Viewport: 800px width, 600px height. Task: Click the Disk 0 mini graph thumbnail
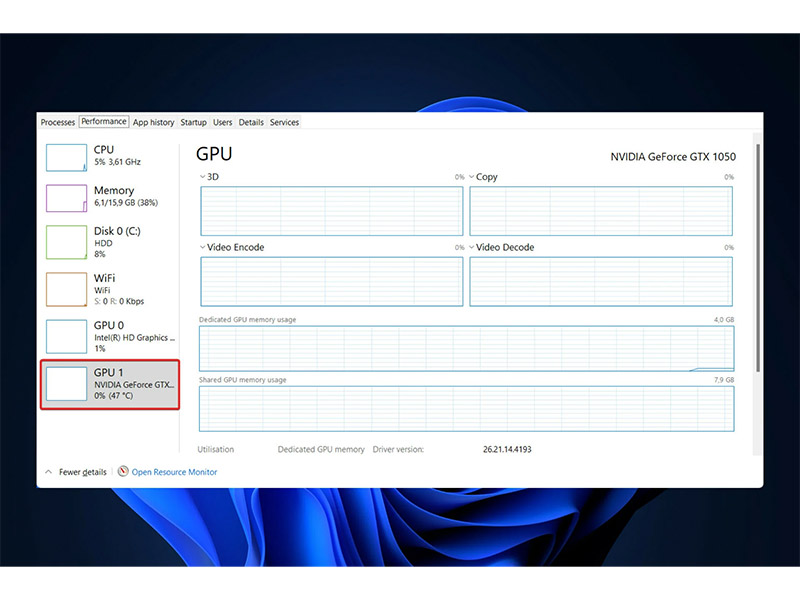66,242
